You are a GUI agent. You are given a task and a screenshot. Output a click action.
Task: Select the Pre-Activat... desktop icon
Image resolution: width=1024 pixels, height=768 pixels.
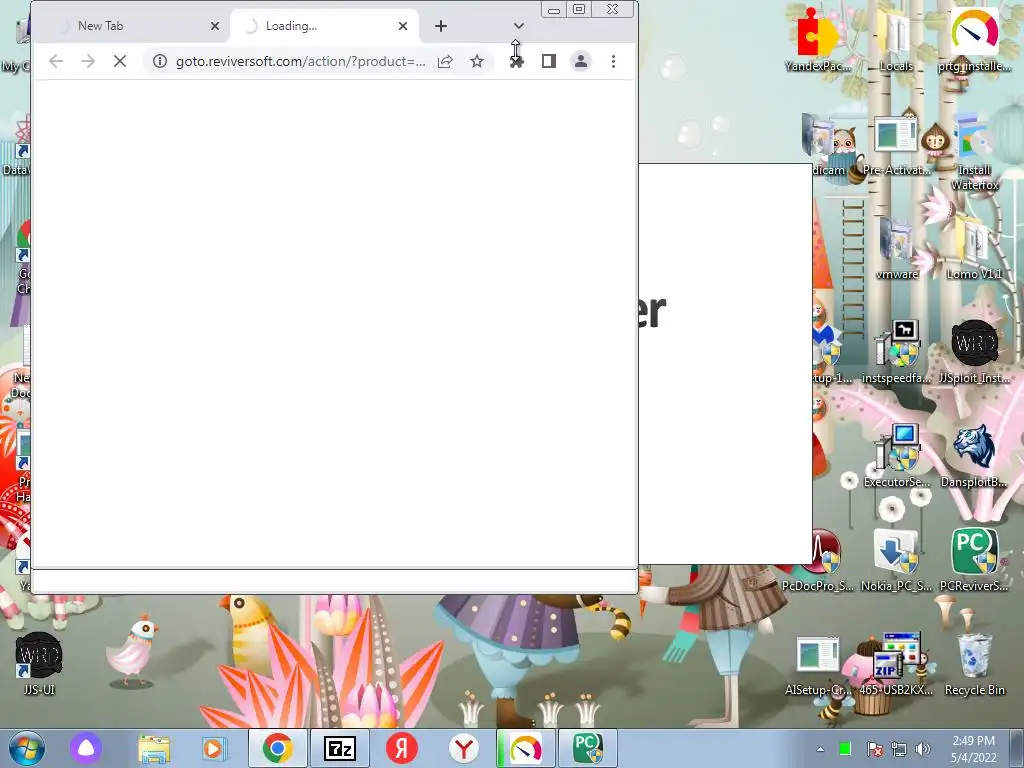pos(896,145)
